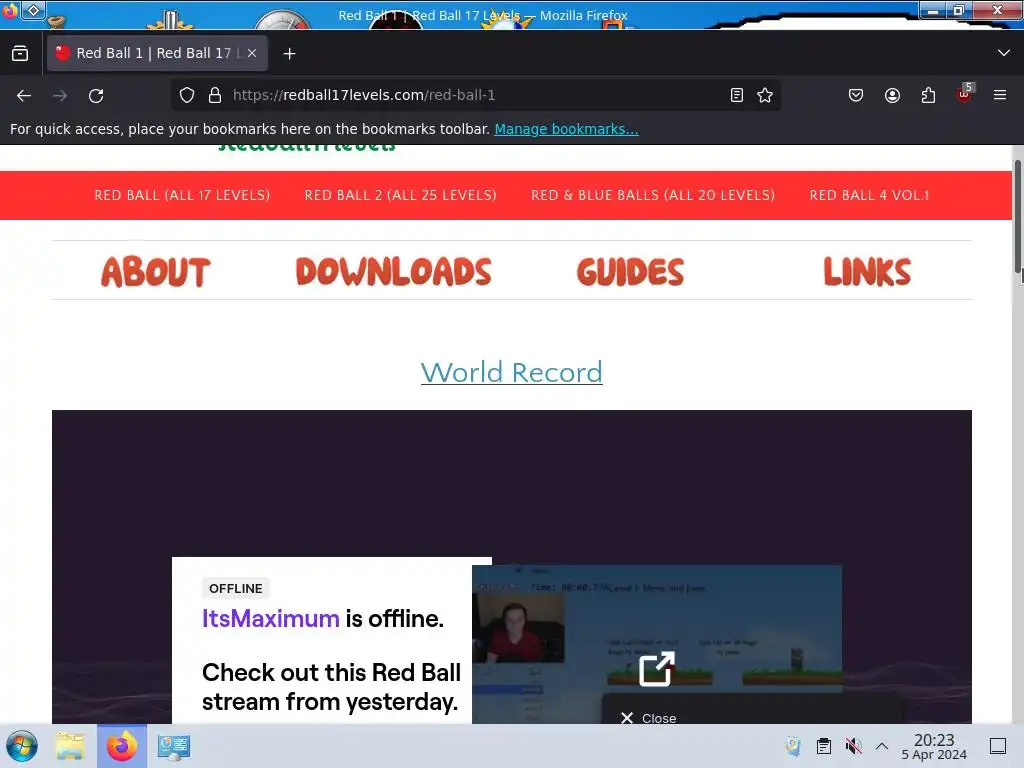Open the Firefox View icon
Image resolution: width=1024 pixels, height=768 pixels.
[x=20, y=54]
